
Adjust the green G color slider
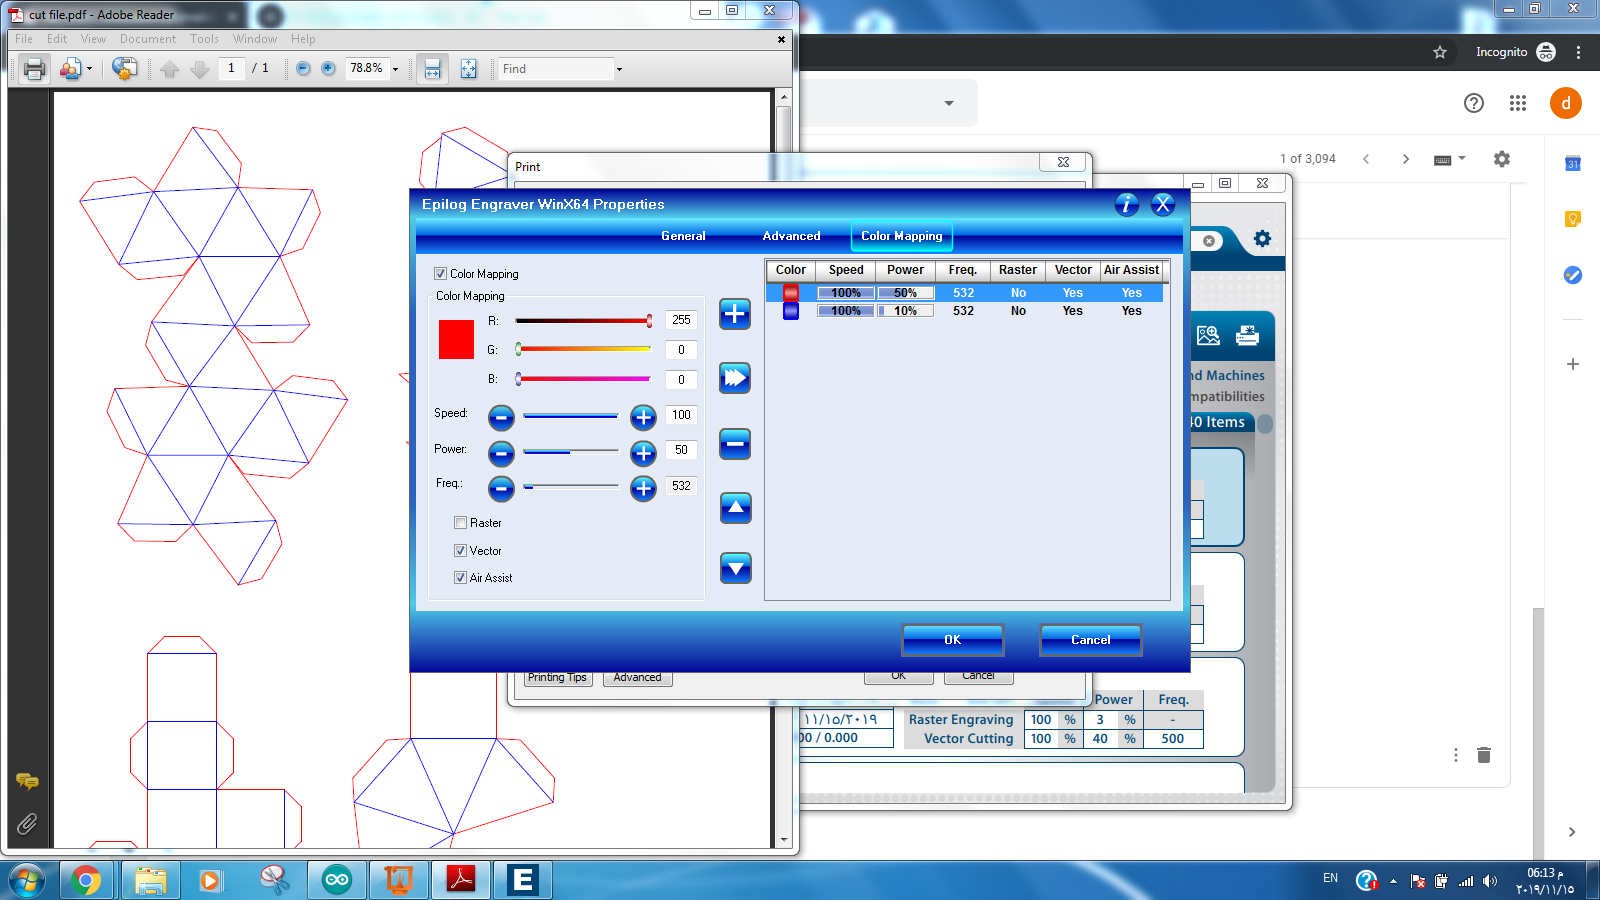[x=584, y=349]
